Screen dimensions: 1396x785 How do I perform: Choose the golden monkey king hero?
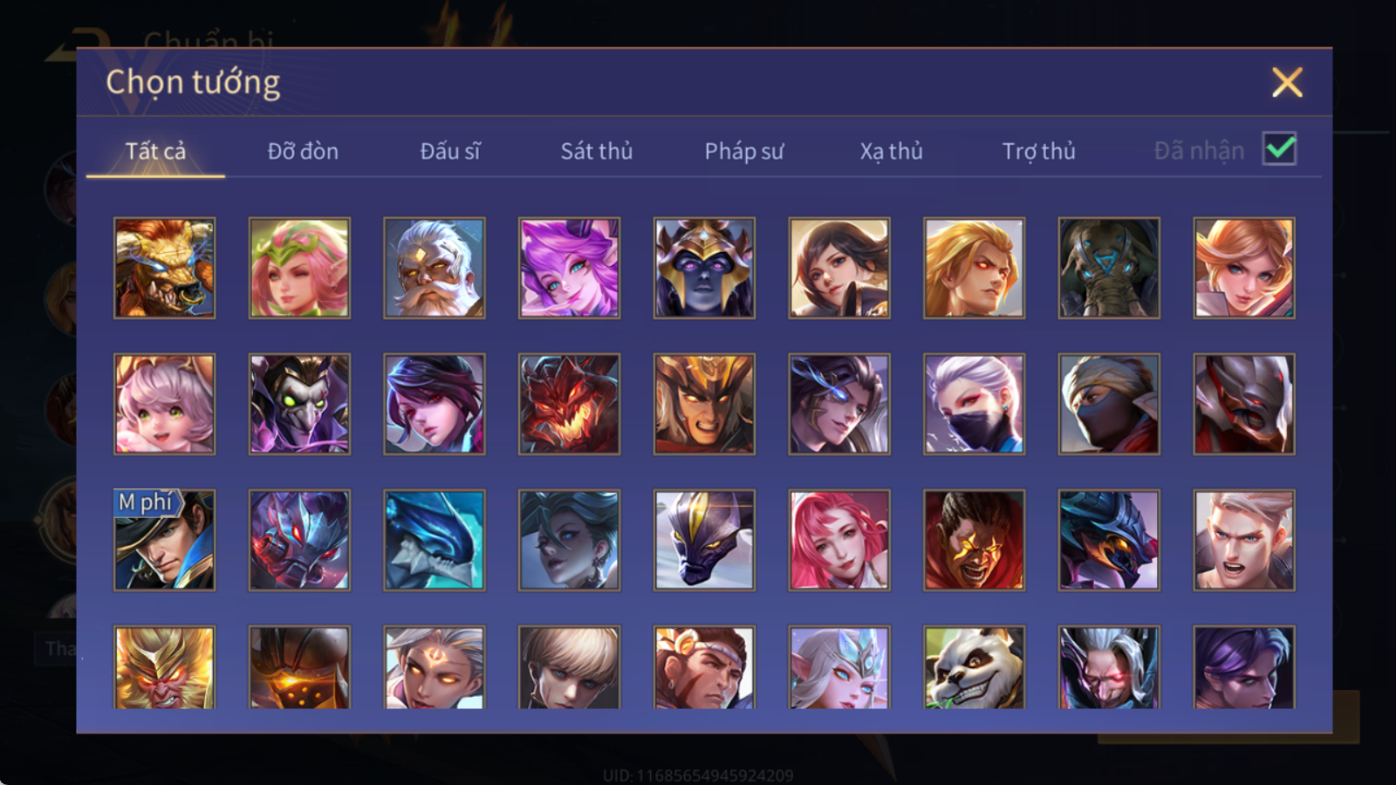[x=164, y=667]
